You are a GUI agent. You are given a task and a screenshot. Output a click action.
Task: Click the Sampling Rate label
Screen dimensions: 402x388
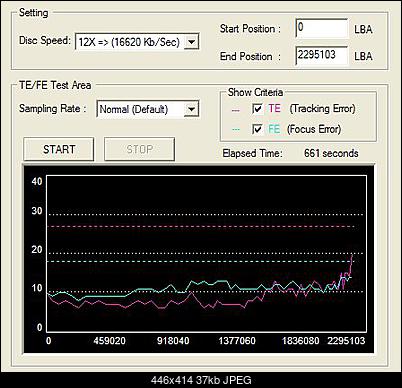pyautogui.click(x=53, y=109)
